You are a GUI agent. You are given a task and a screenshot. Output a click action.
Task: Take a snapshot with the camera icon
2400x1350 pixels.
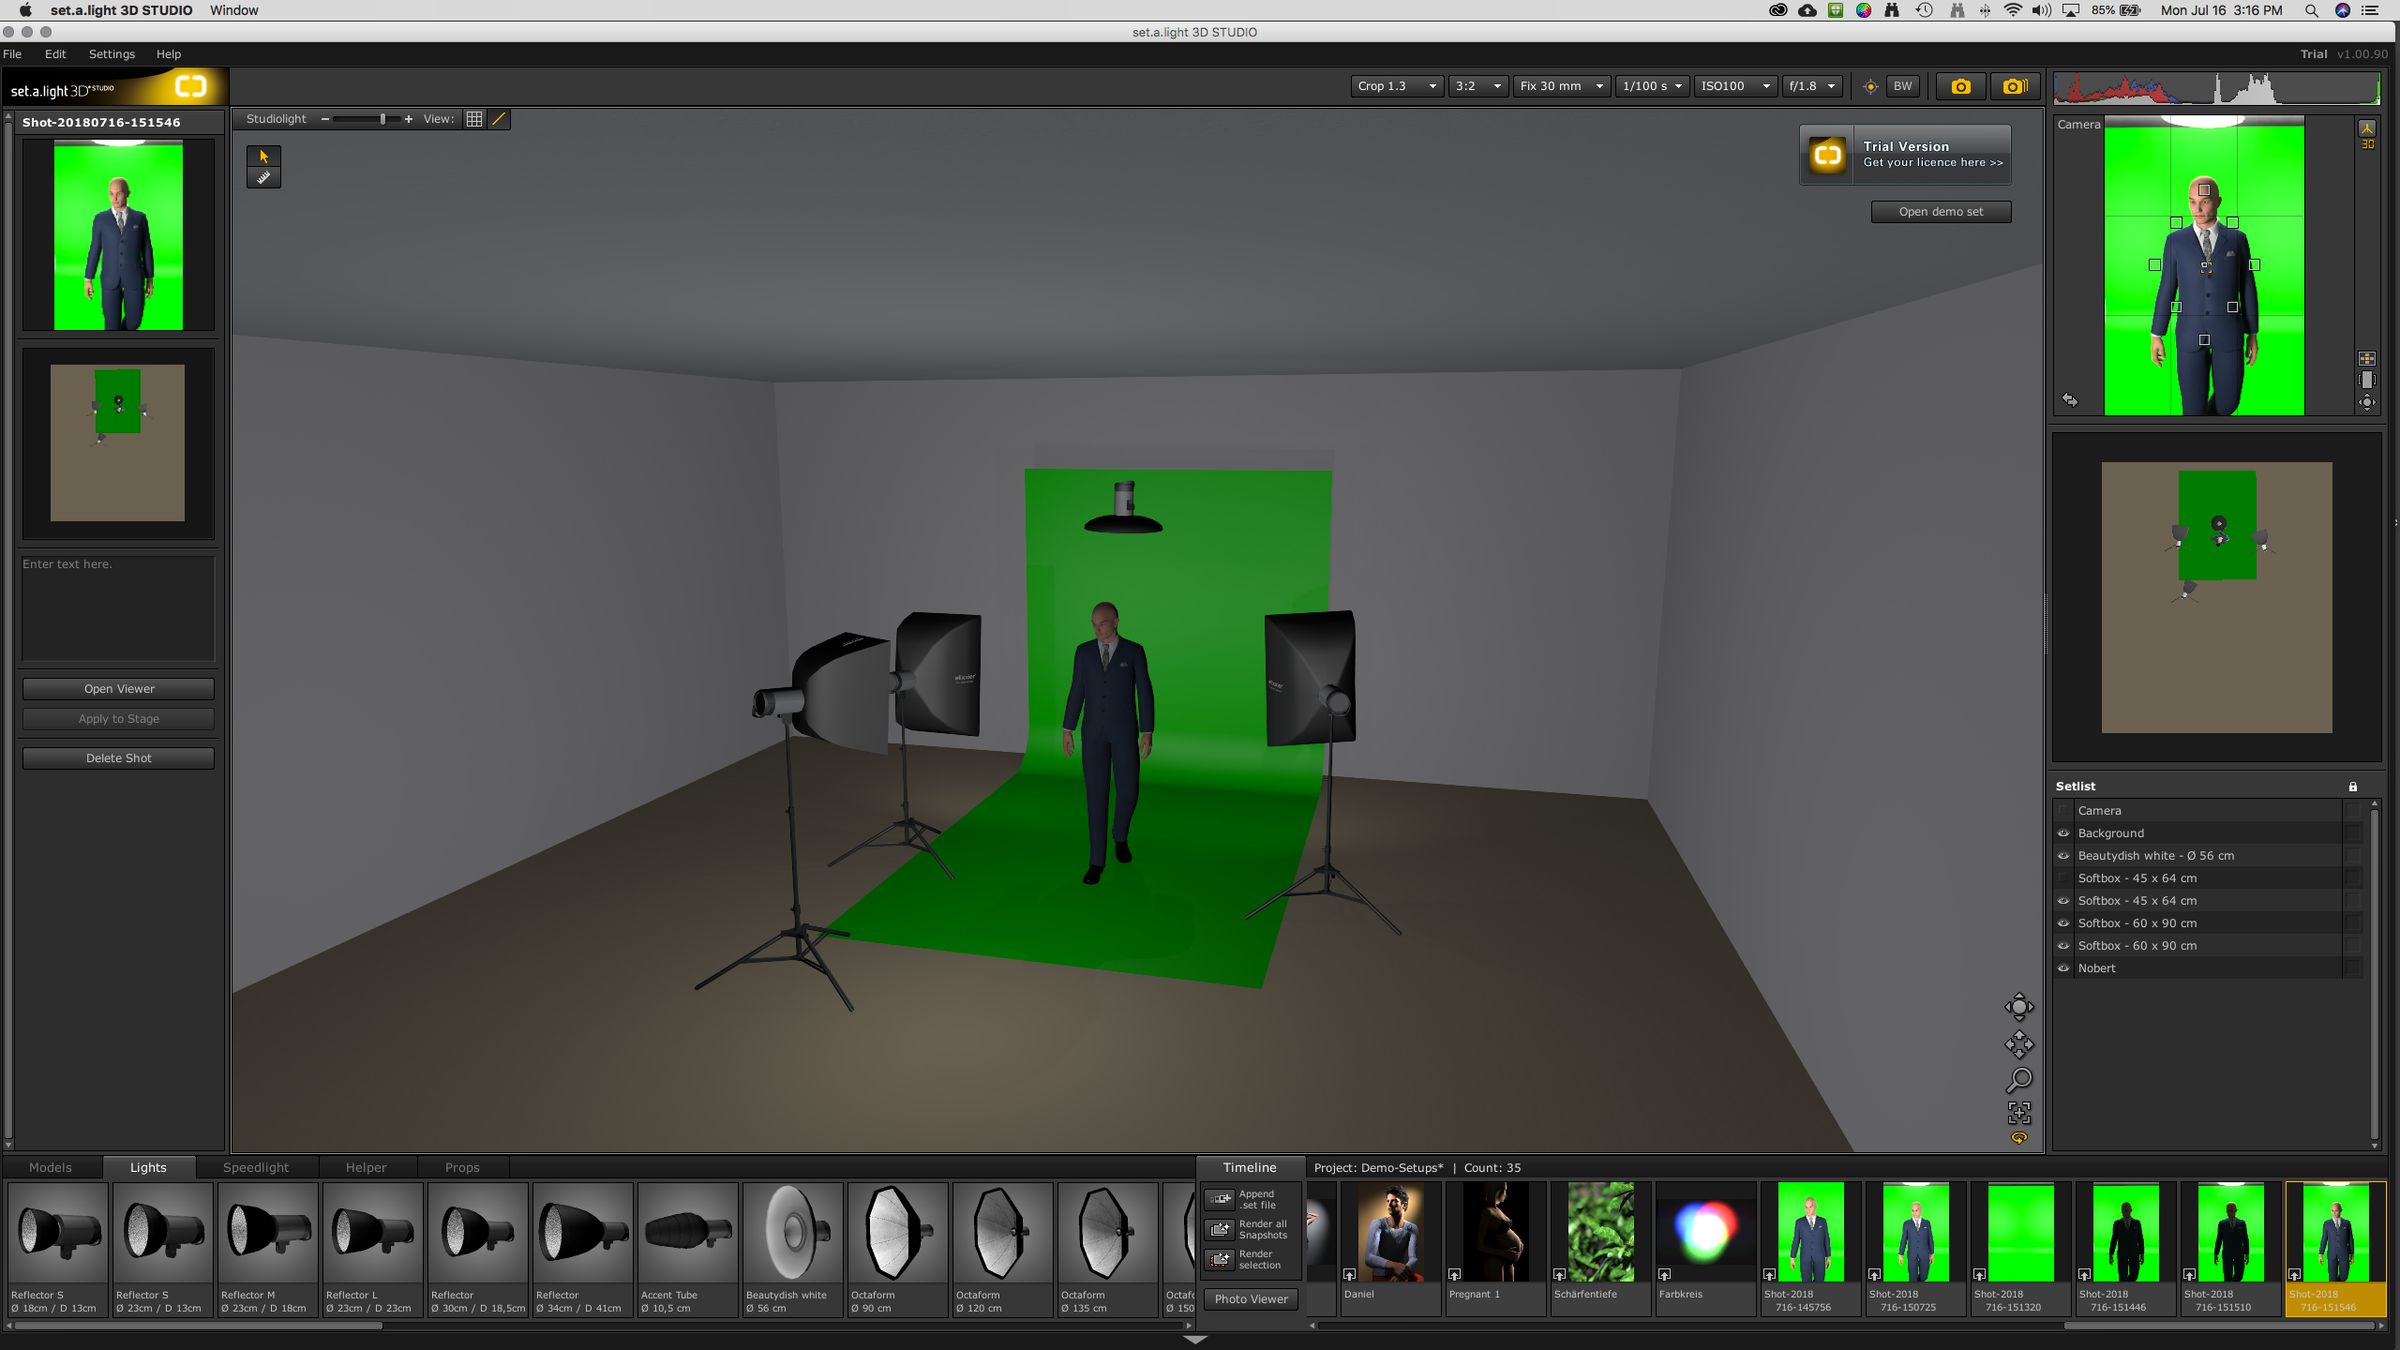coord(1959,86)
